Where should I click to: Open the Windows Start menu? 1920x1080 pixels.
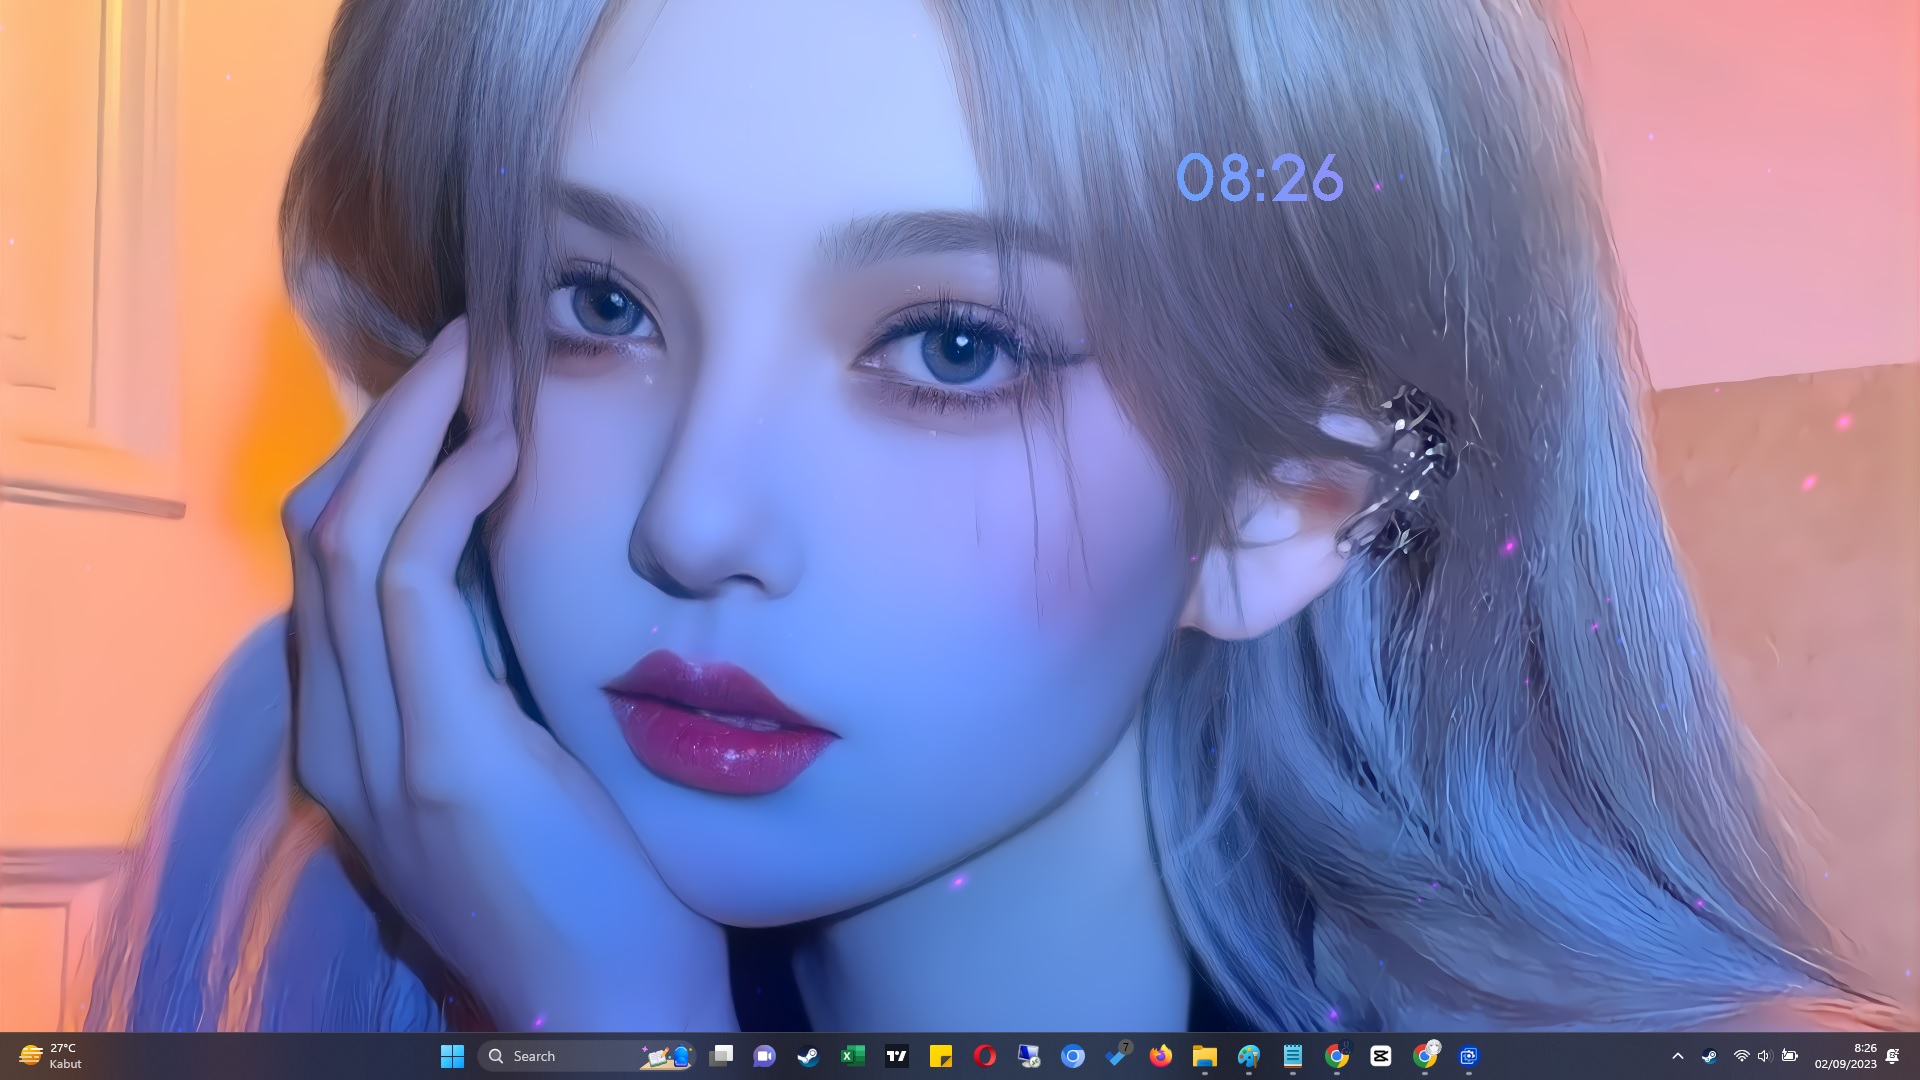(x=452, y=1056)
